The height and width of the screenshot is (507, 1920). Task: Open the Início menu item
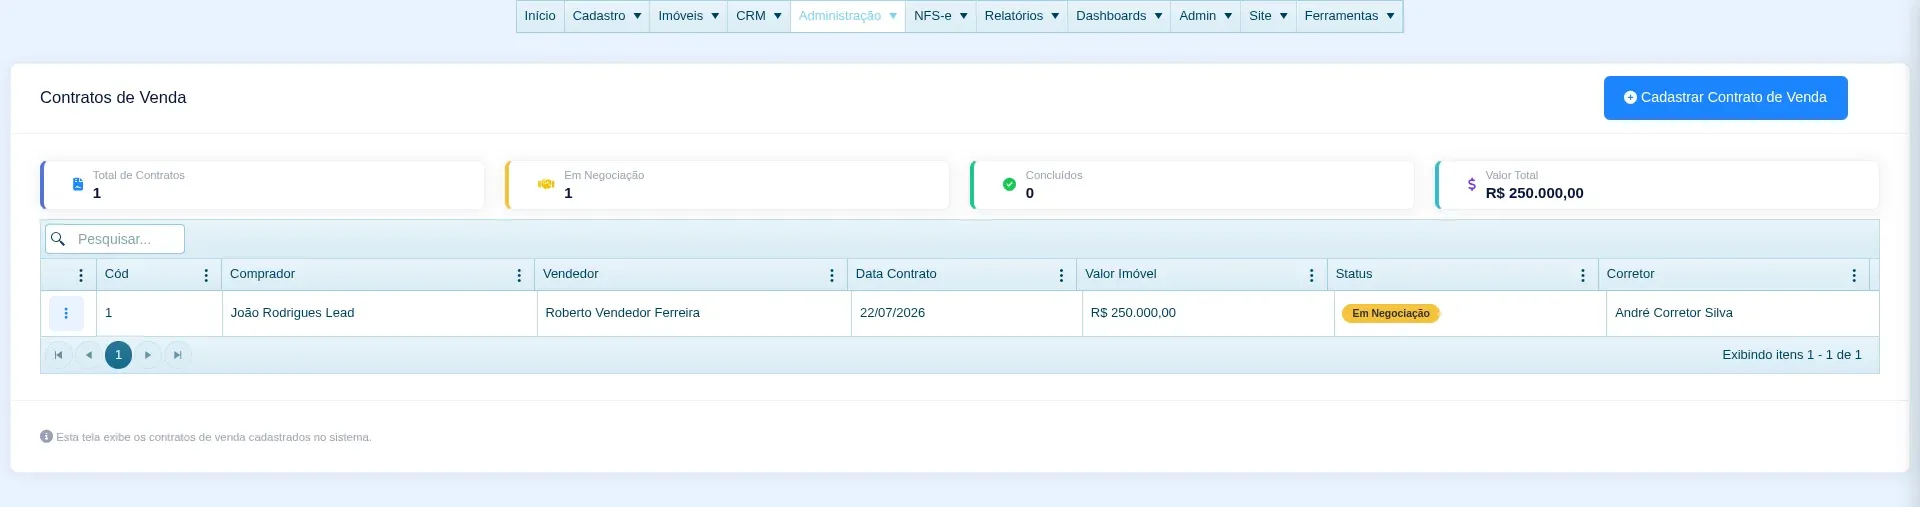point(540,16)
